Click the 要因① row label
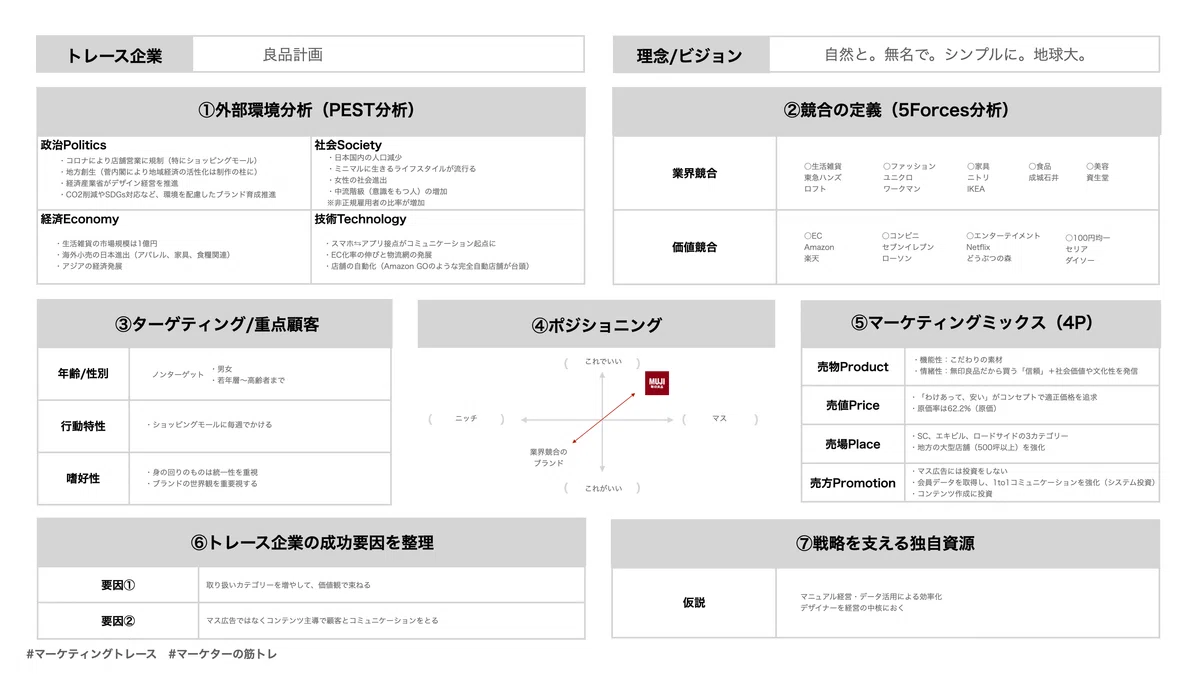Screen dimensions: 1200x674 (118, 585)
